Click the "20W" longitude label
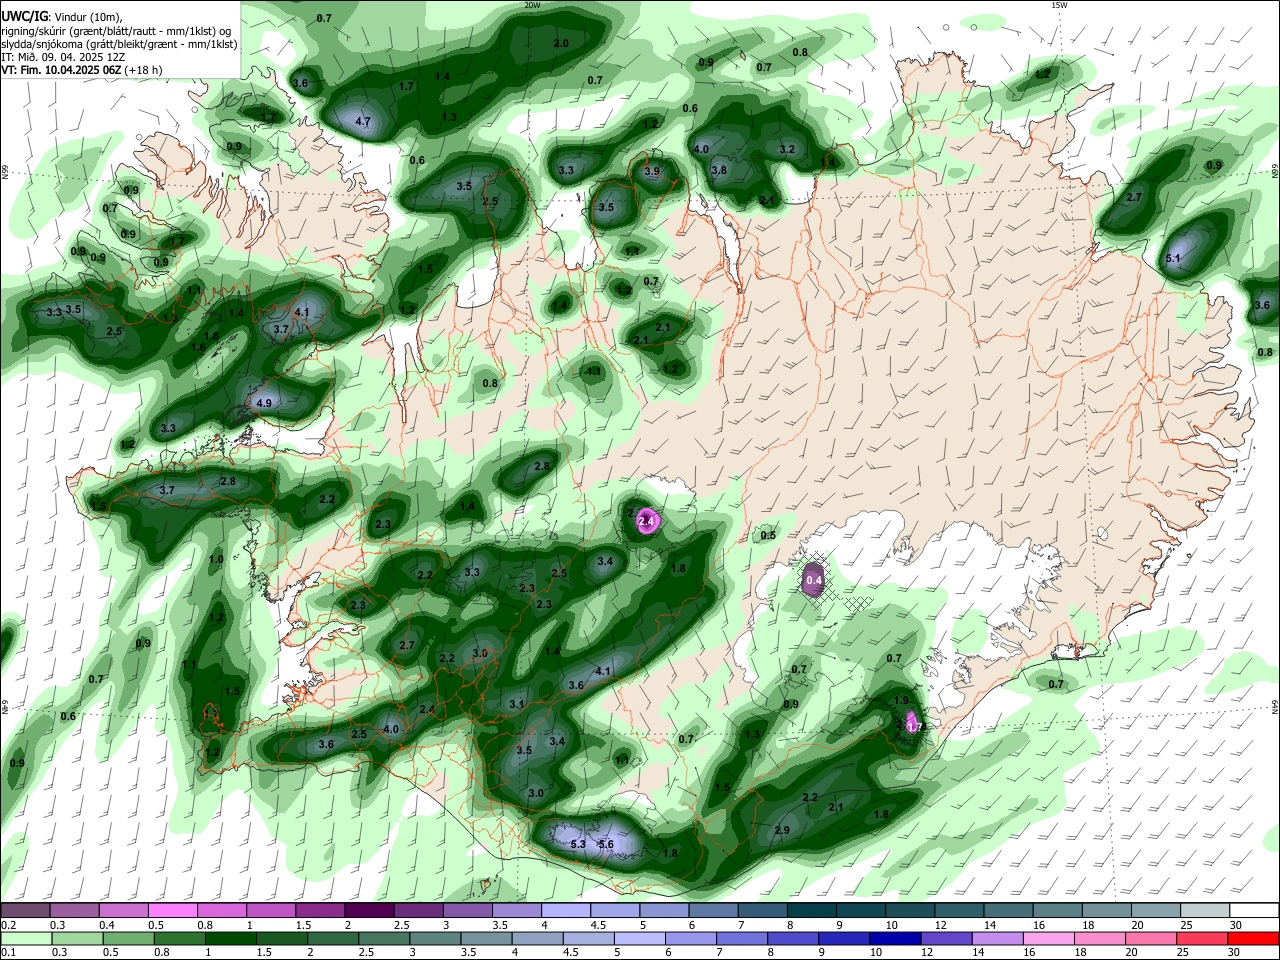 531,5
